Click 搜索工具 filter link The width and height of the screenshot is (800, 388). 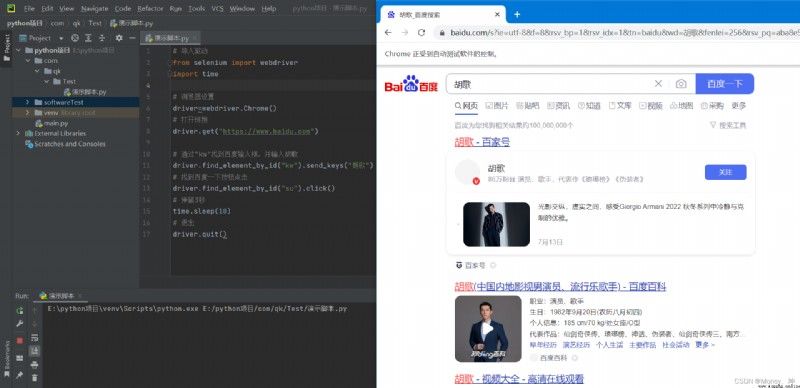click(x=728, y=125)
